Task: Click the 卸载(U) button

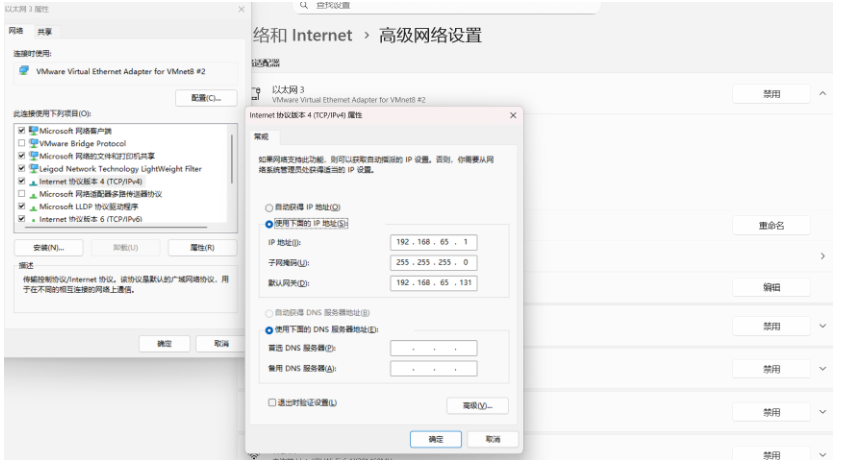Action: click(x=126, y=248)
